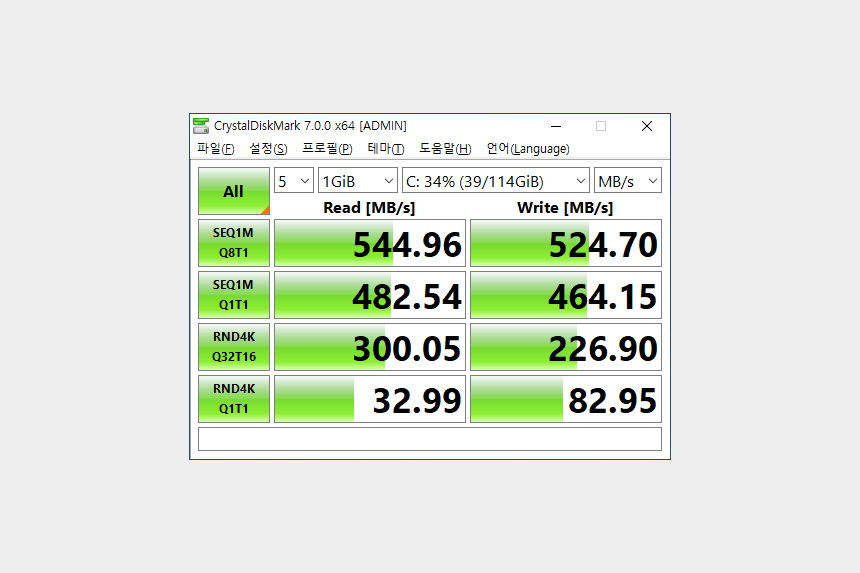Viewport: 860px width, 573px height.
Task: Open the 프로필(P) menu
Action: point(327,149)
